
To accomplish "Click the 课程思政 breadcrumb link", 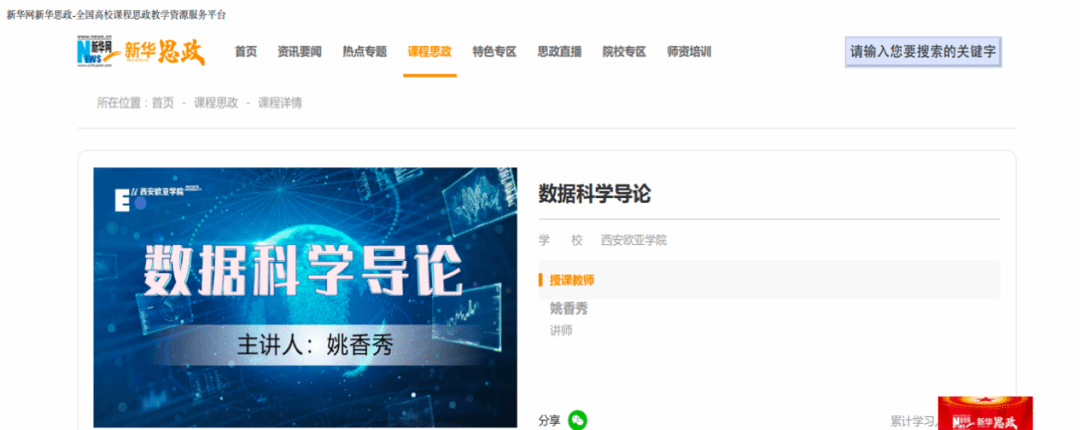I will [216, 103].
